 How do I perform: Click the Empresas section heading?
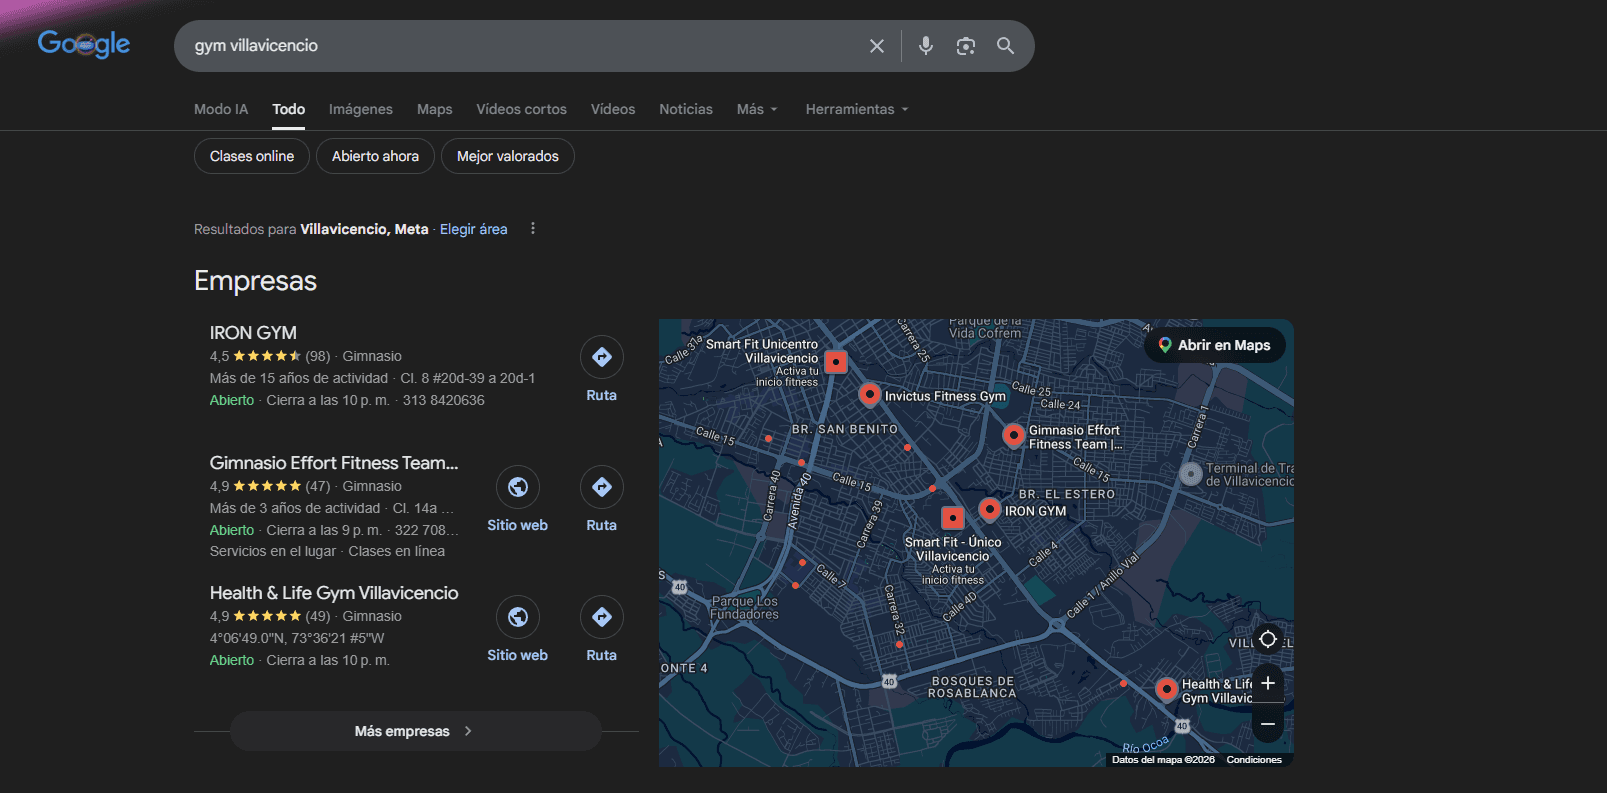tap(255, 281)
